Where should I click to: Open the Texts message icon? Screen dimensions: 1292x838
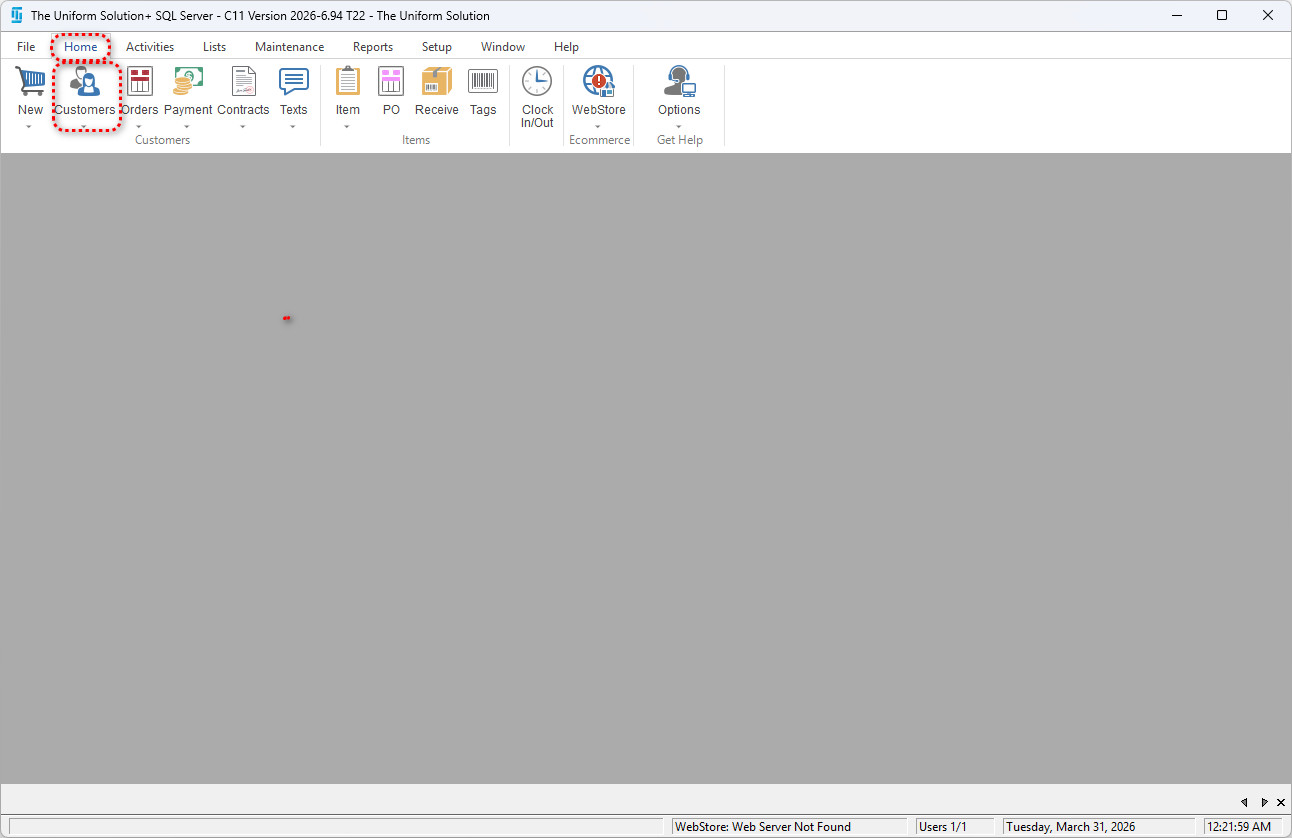point(293,82)
